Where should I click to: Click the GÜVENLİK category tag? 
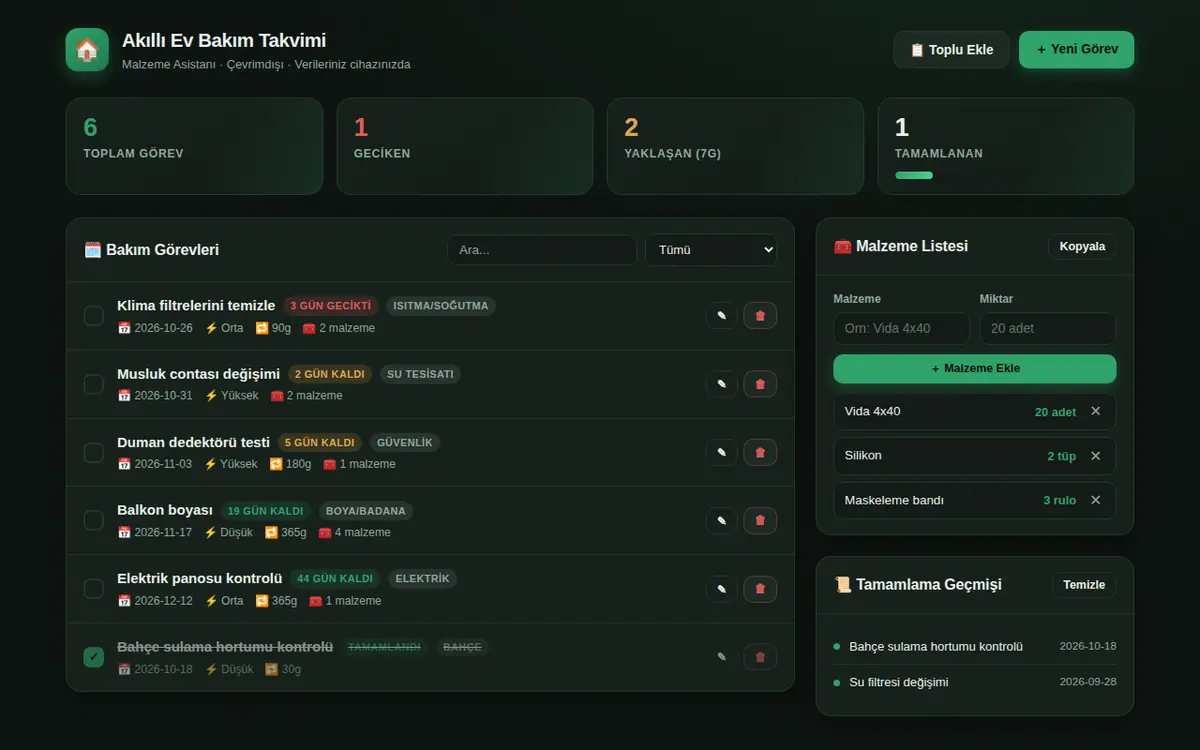[405, 443]
